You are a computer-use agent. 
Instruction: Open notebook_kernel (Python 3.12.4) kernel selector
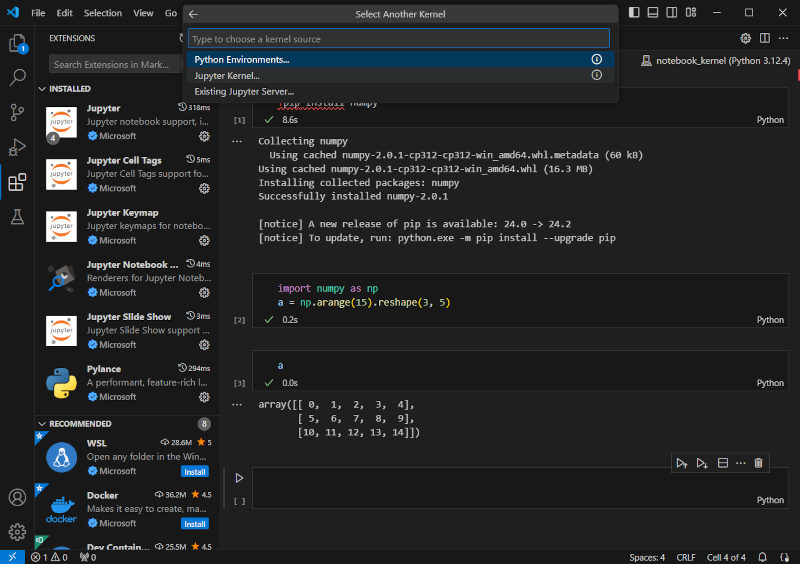[716, 61]
